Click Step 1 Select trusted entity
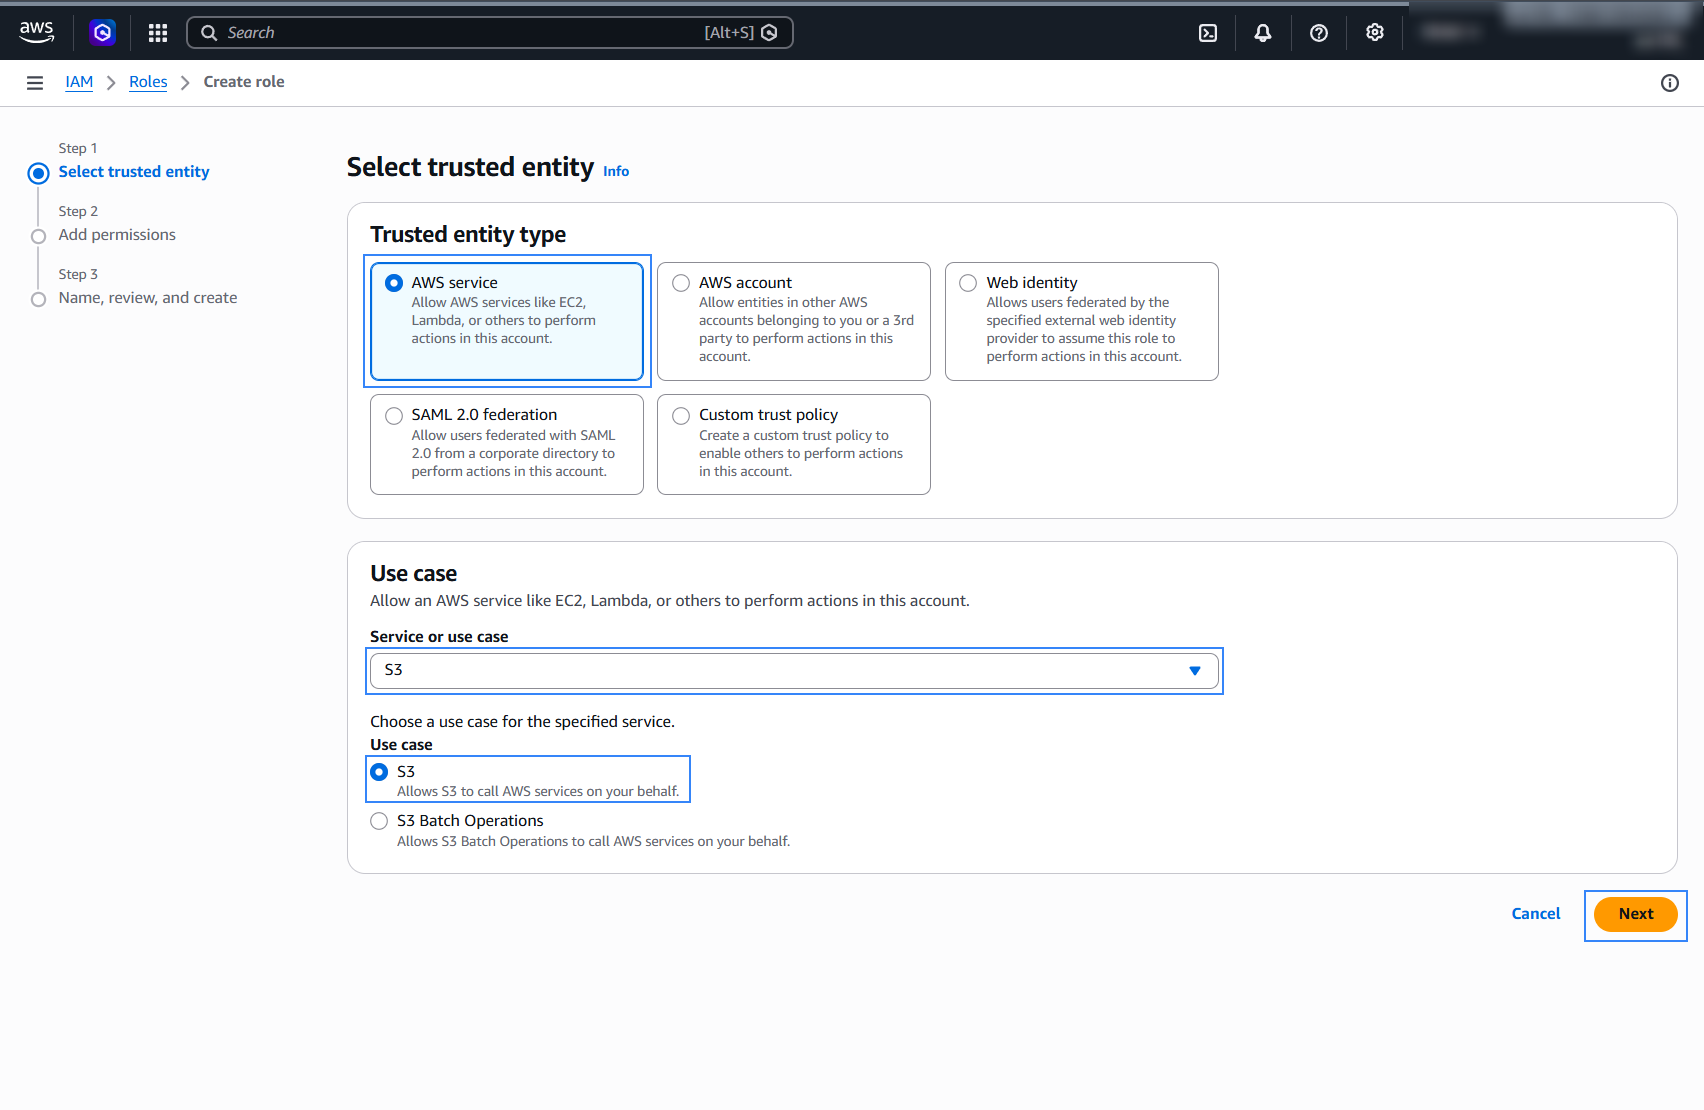The image size is (1704, 1110). point(134,172)
